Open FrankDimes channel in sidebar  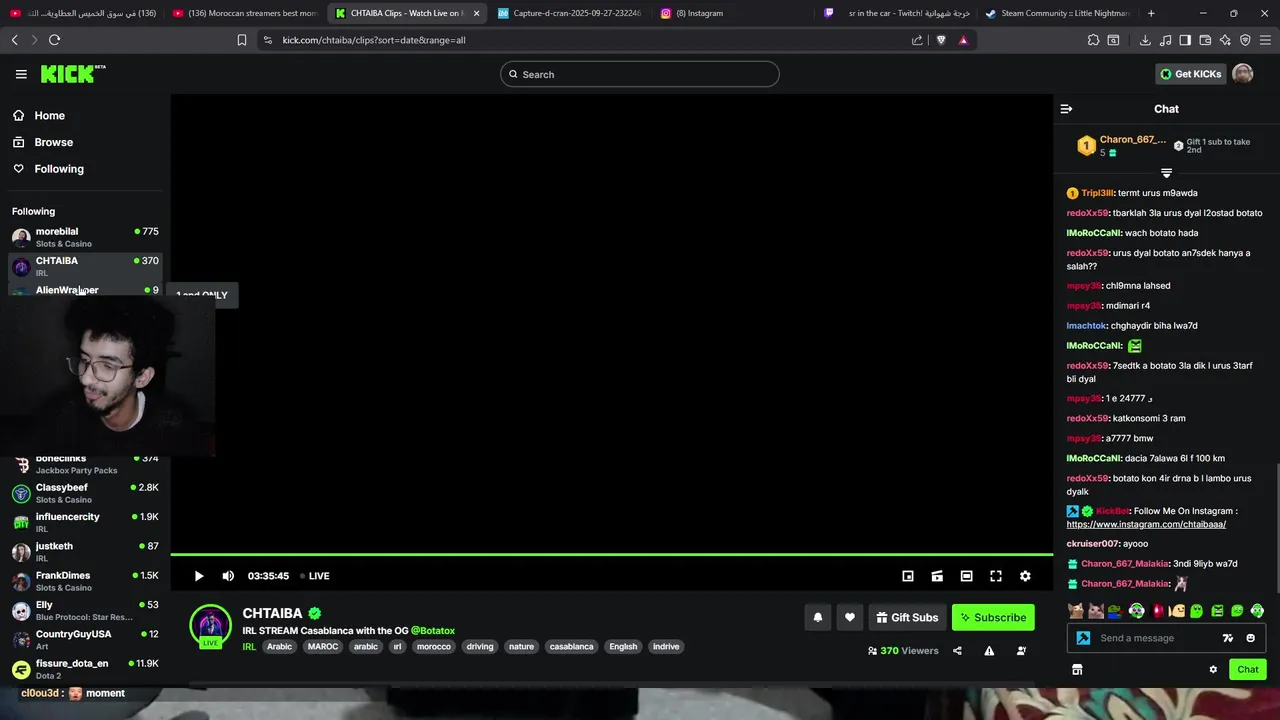[x=85, y=581]
